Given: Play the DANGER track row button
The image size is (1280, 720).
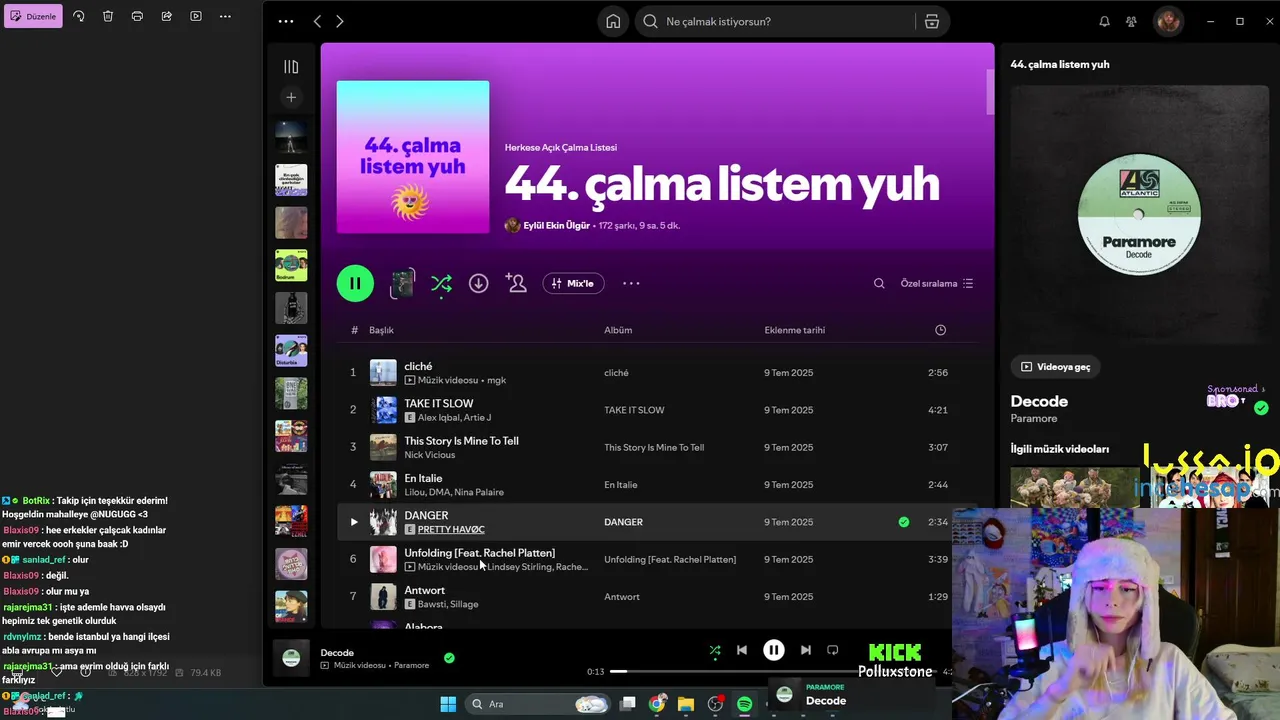Looking at the screenshot, I should point(353,522).
